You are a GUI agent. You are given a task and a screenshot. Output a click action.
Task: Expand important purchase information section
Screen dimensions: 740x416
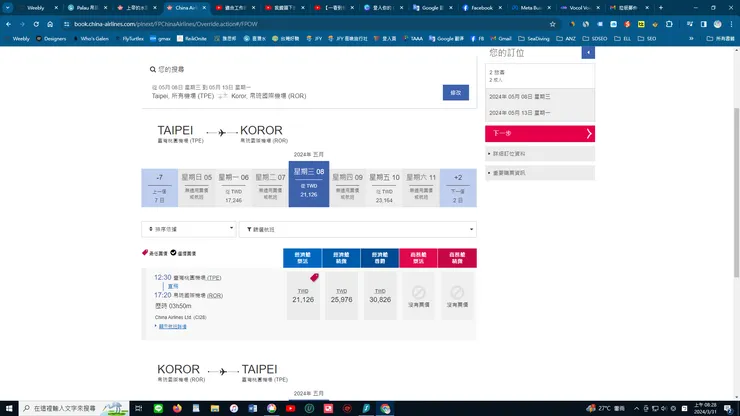pos(540,173)
